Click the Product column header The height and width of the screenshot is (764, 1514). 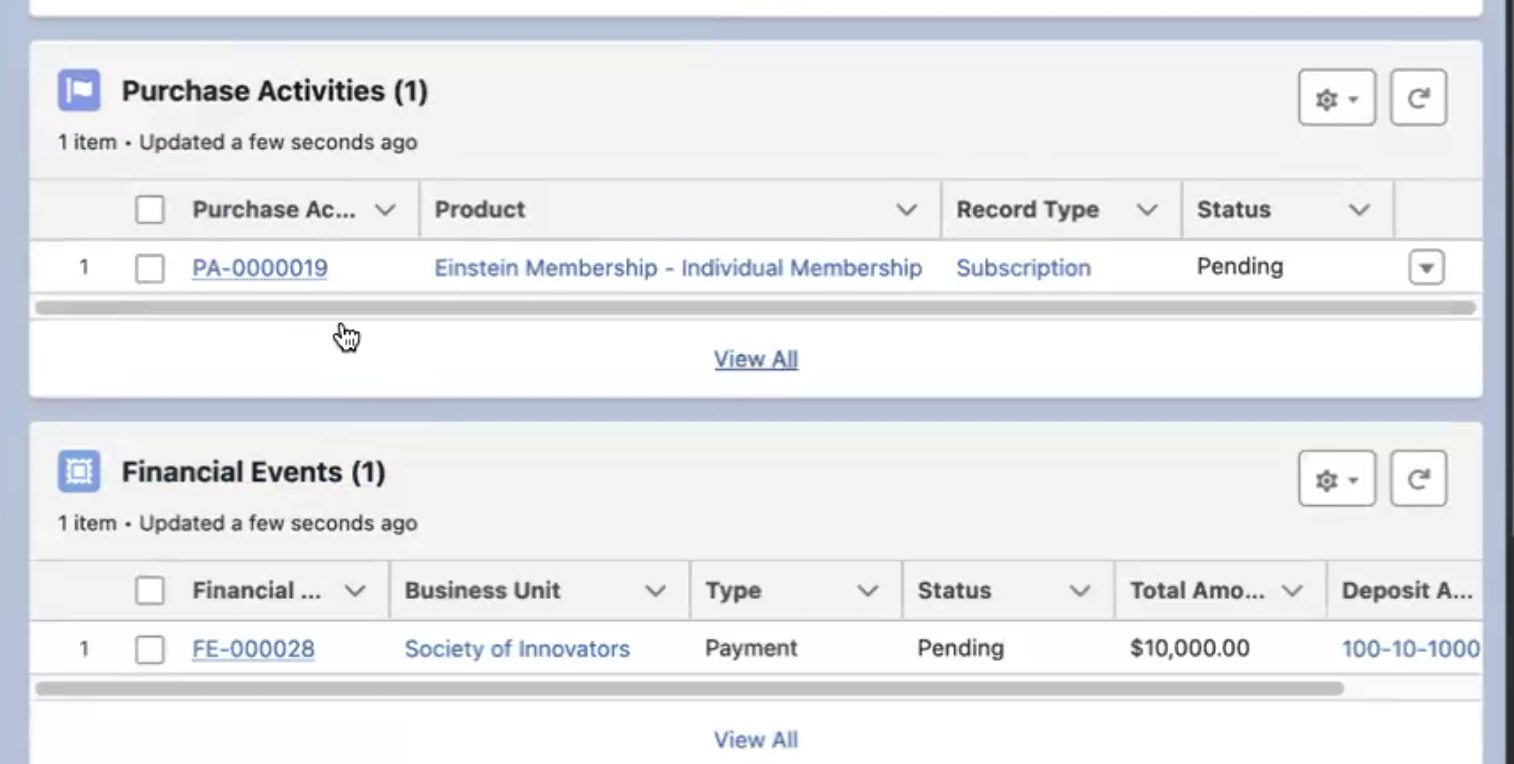(681, 210)
